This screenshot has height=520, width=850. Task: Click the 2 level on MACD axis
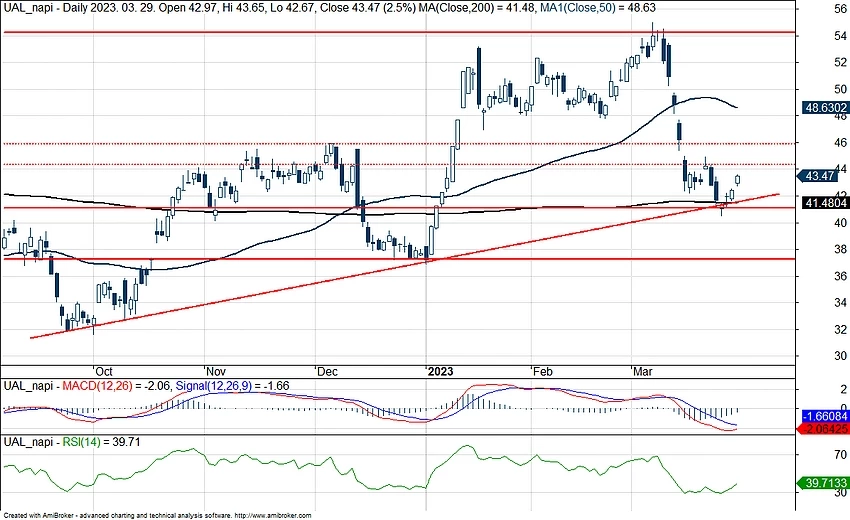[843, 389]
